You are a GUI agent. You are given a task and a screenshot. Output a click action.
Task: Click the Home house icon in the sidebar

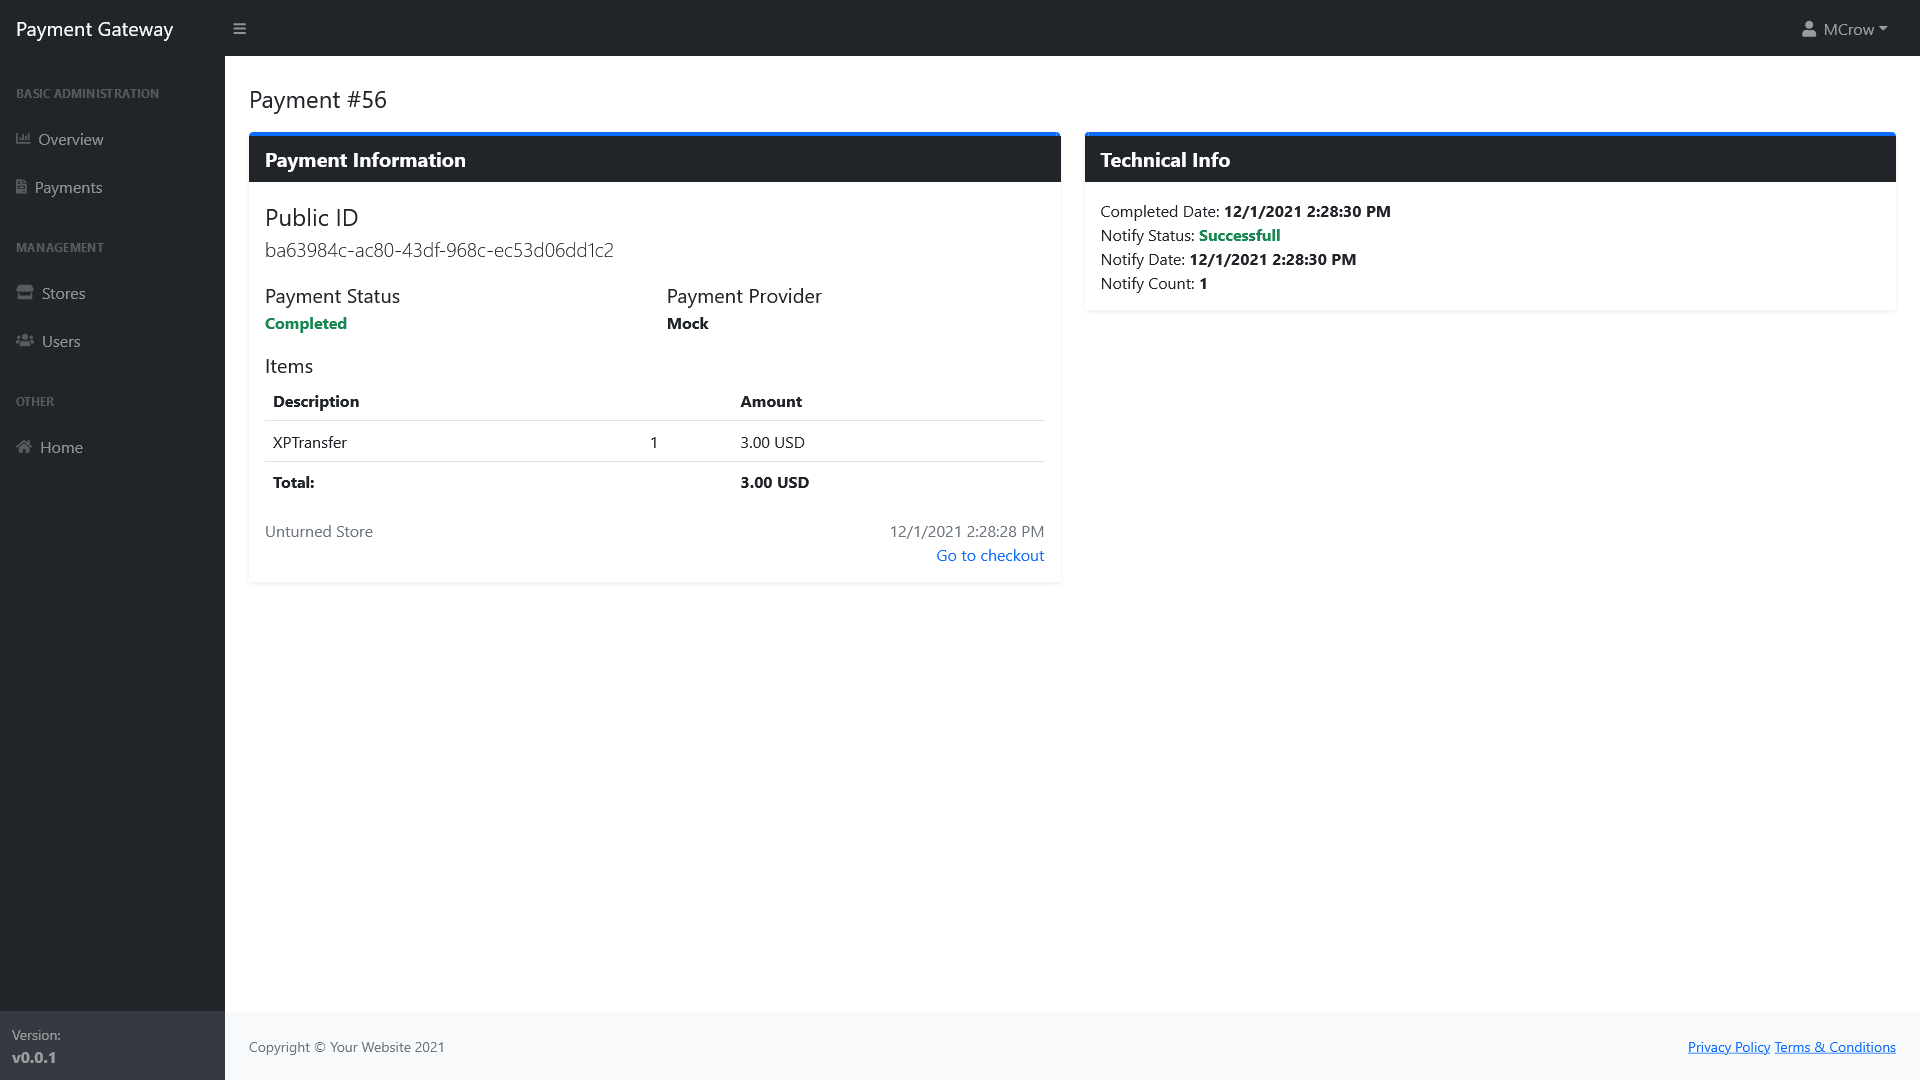click(24, 447)
